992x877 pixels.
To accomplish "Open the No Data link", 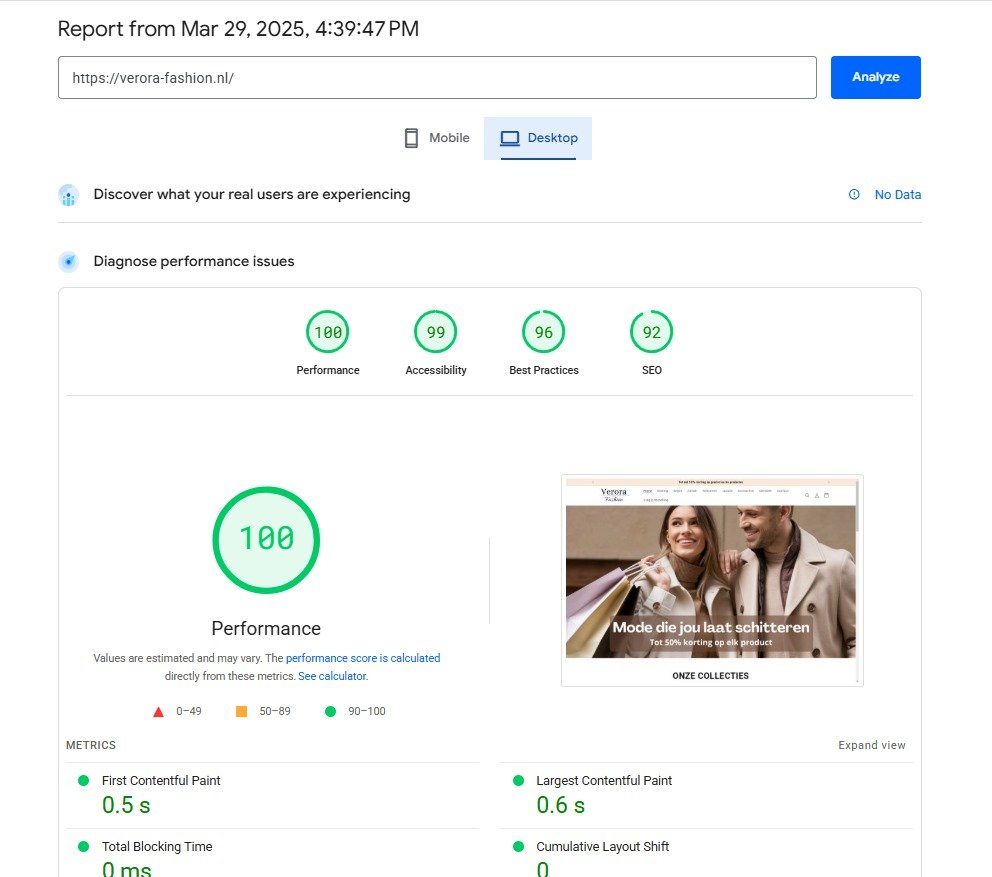I will tap(897, 195).
